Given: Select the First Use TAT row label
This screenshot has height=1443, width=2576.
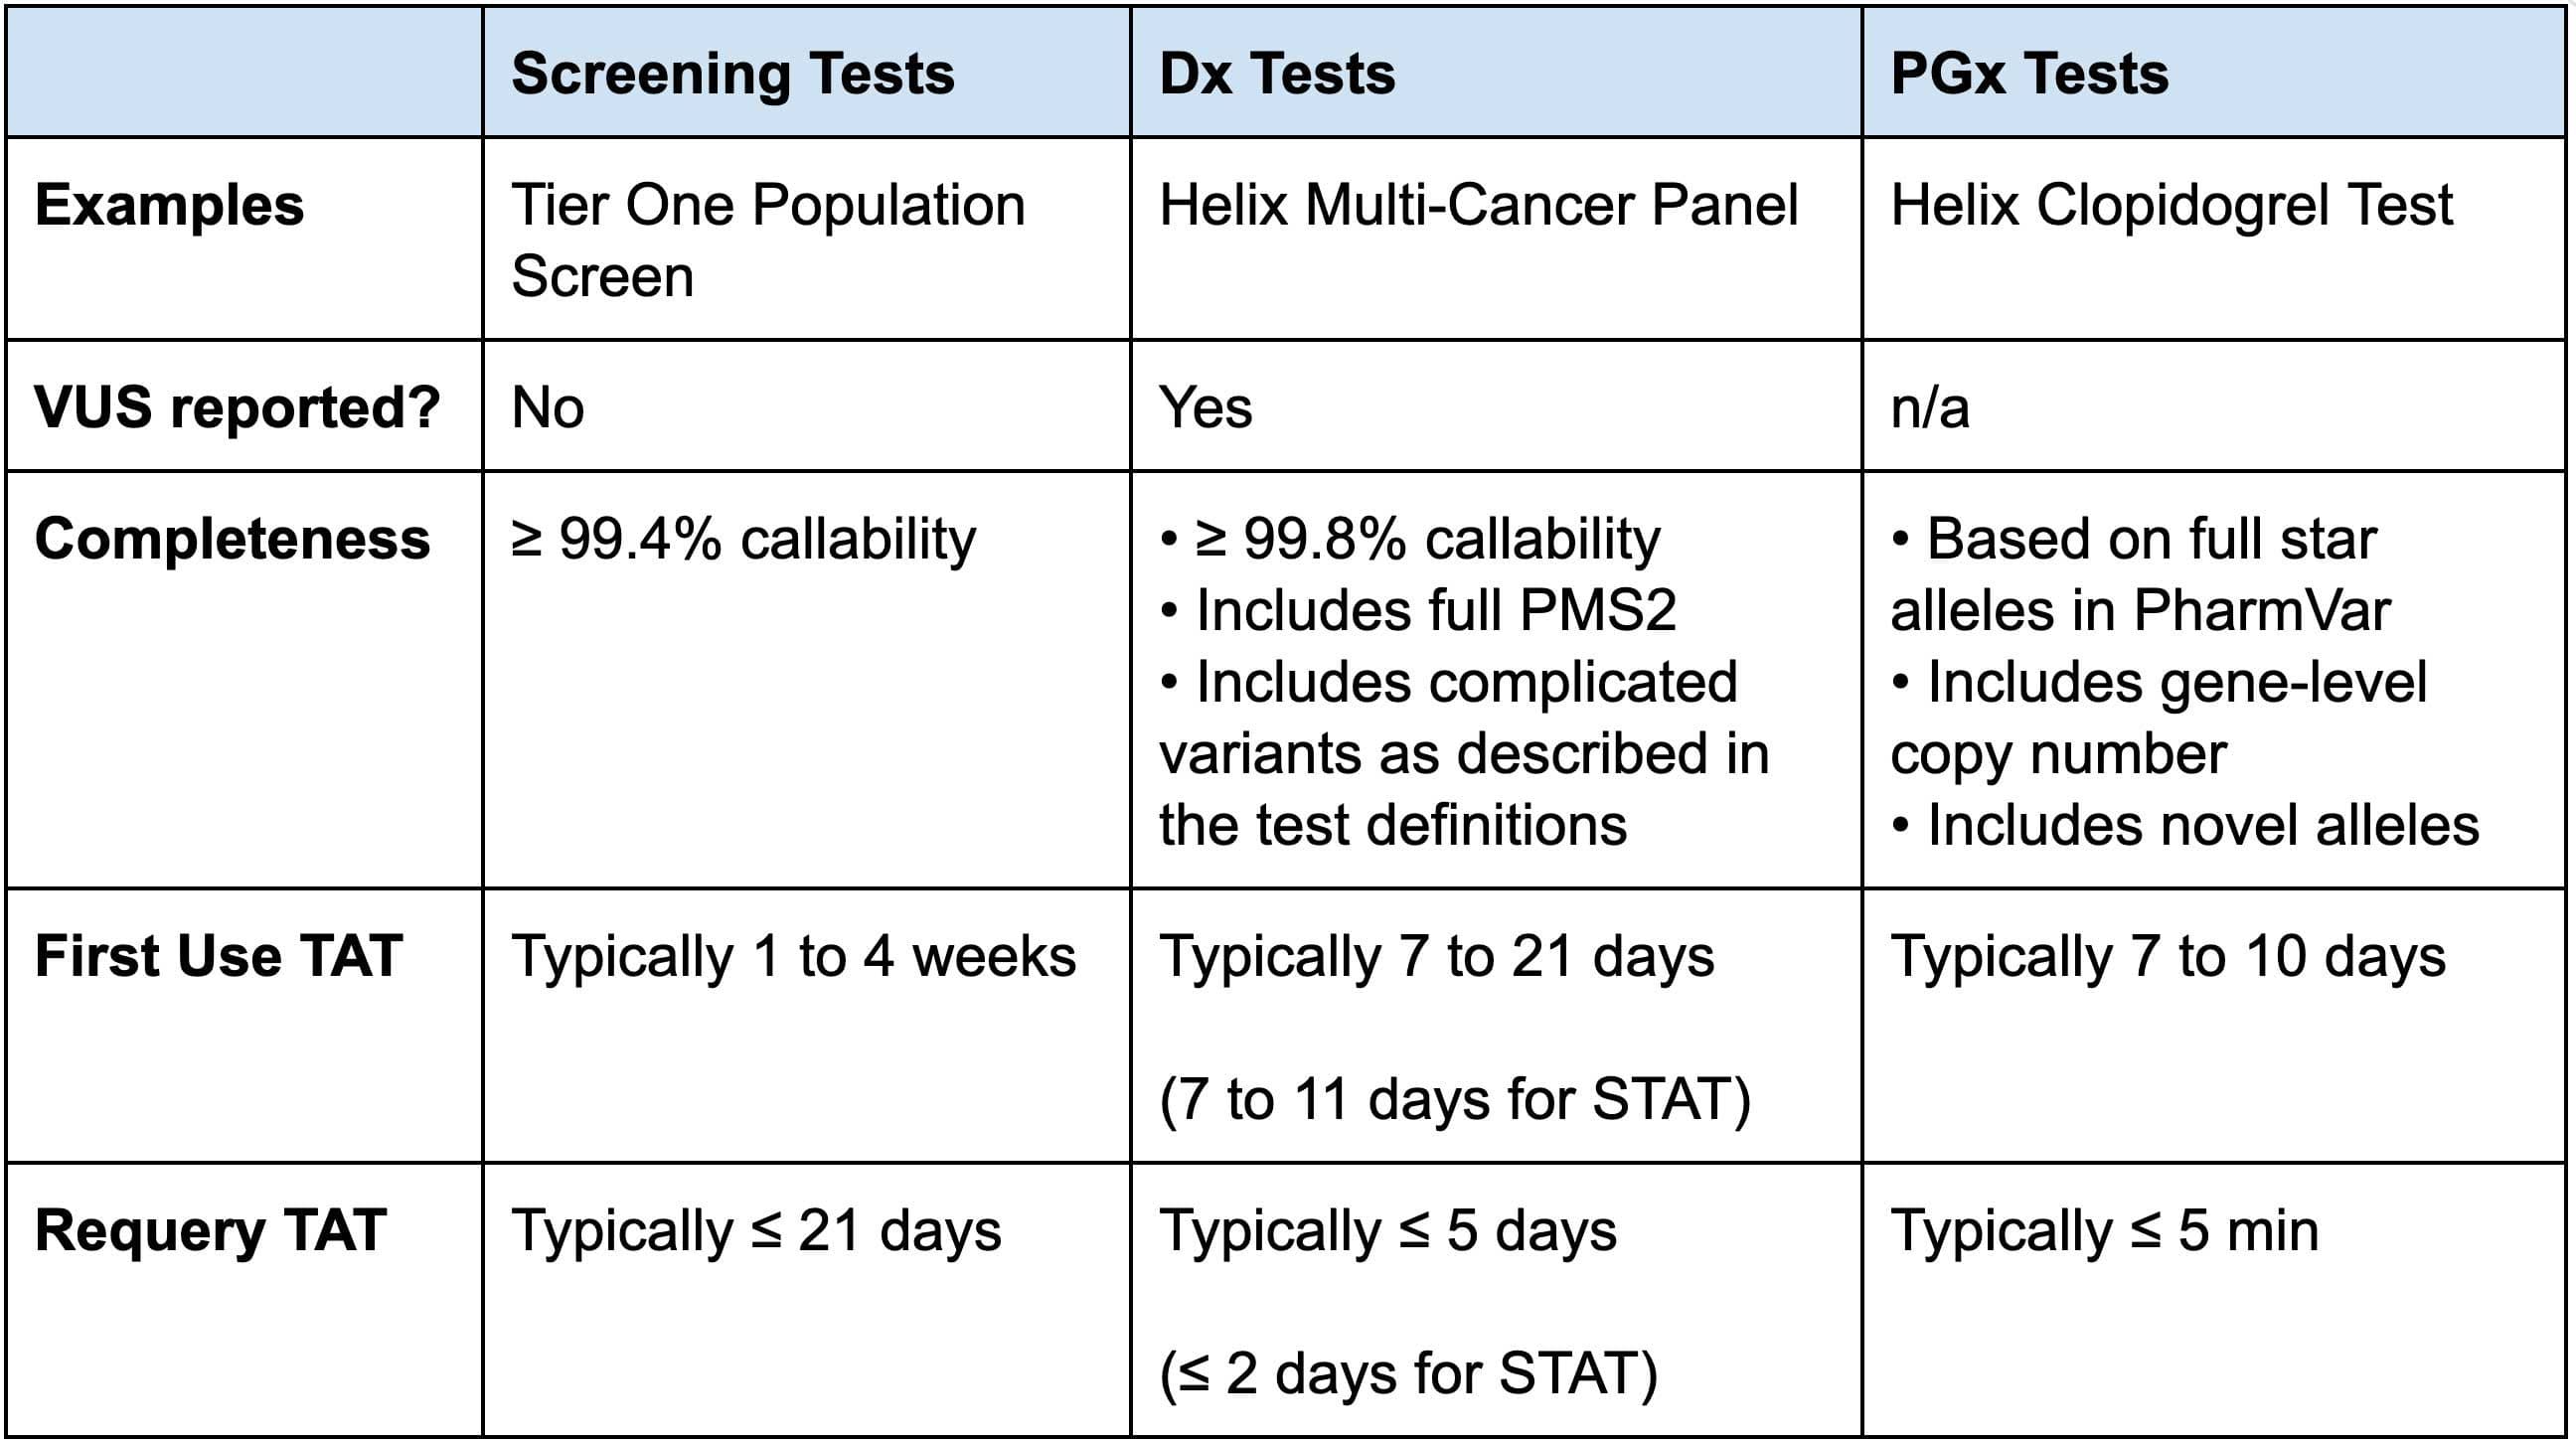Looking at the screenshot, I should pos(218,956).
